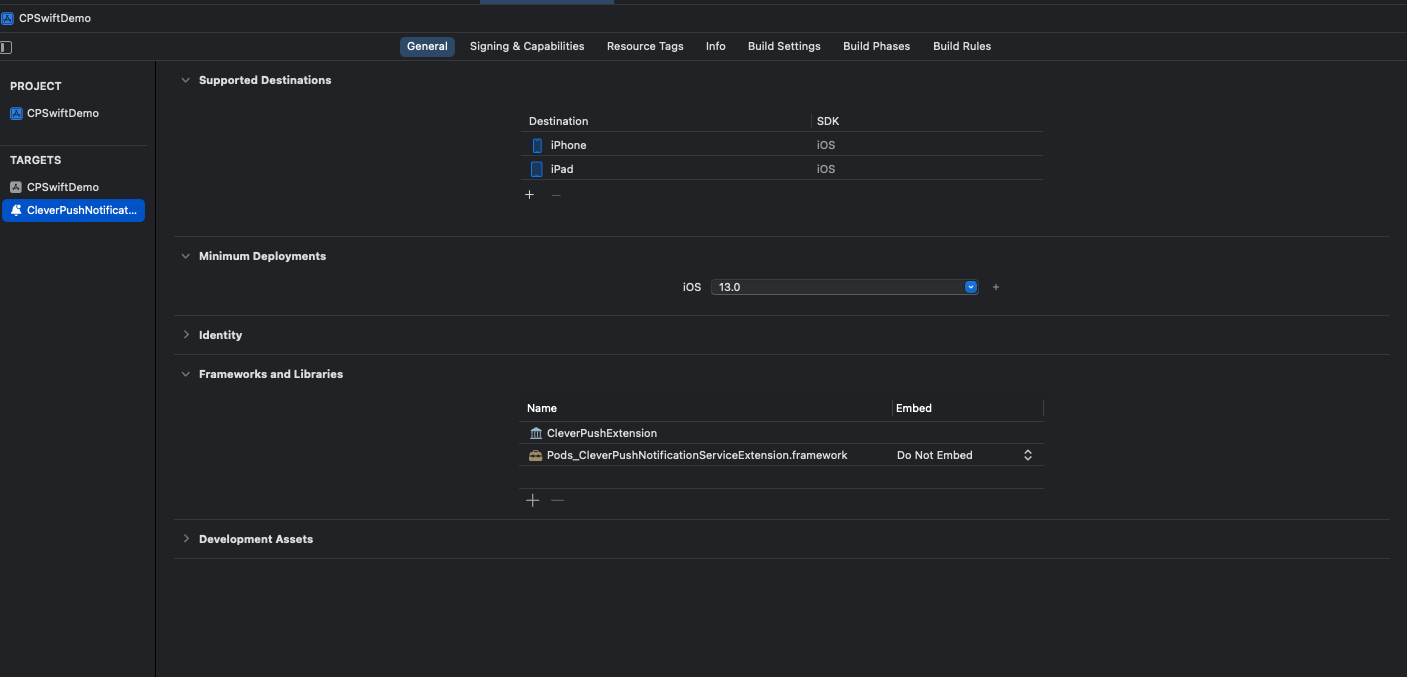Select CPSwiftDemo under PROJECT
Image resolution: width=1407 pixels, height=677 pixels.
click(62, 113)
